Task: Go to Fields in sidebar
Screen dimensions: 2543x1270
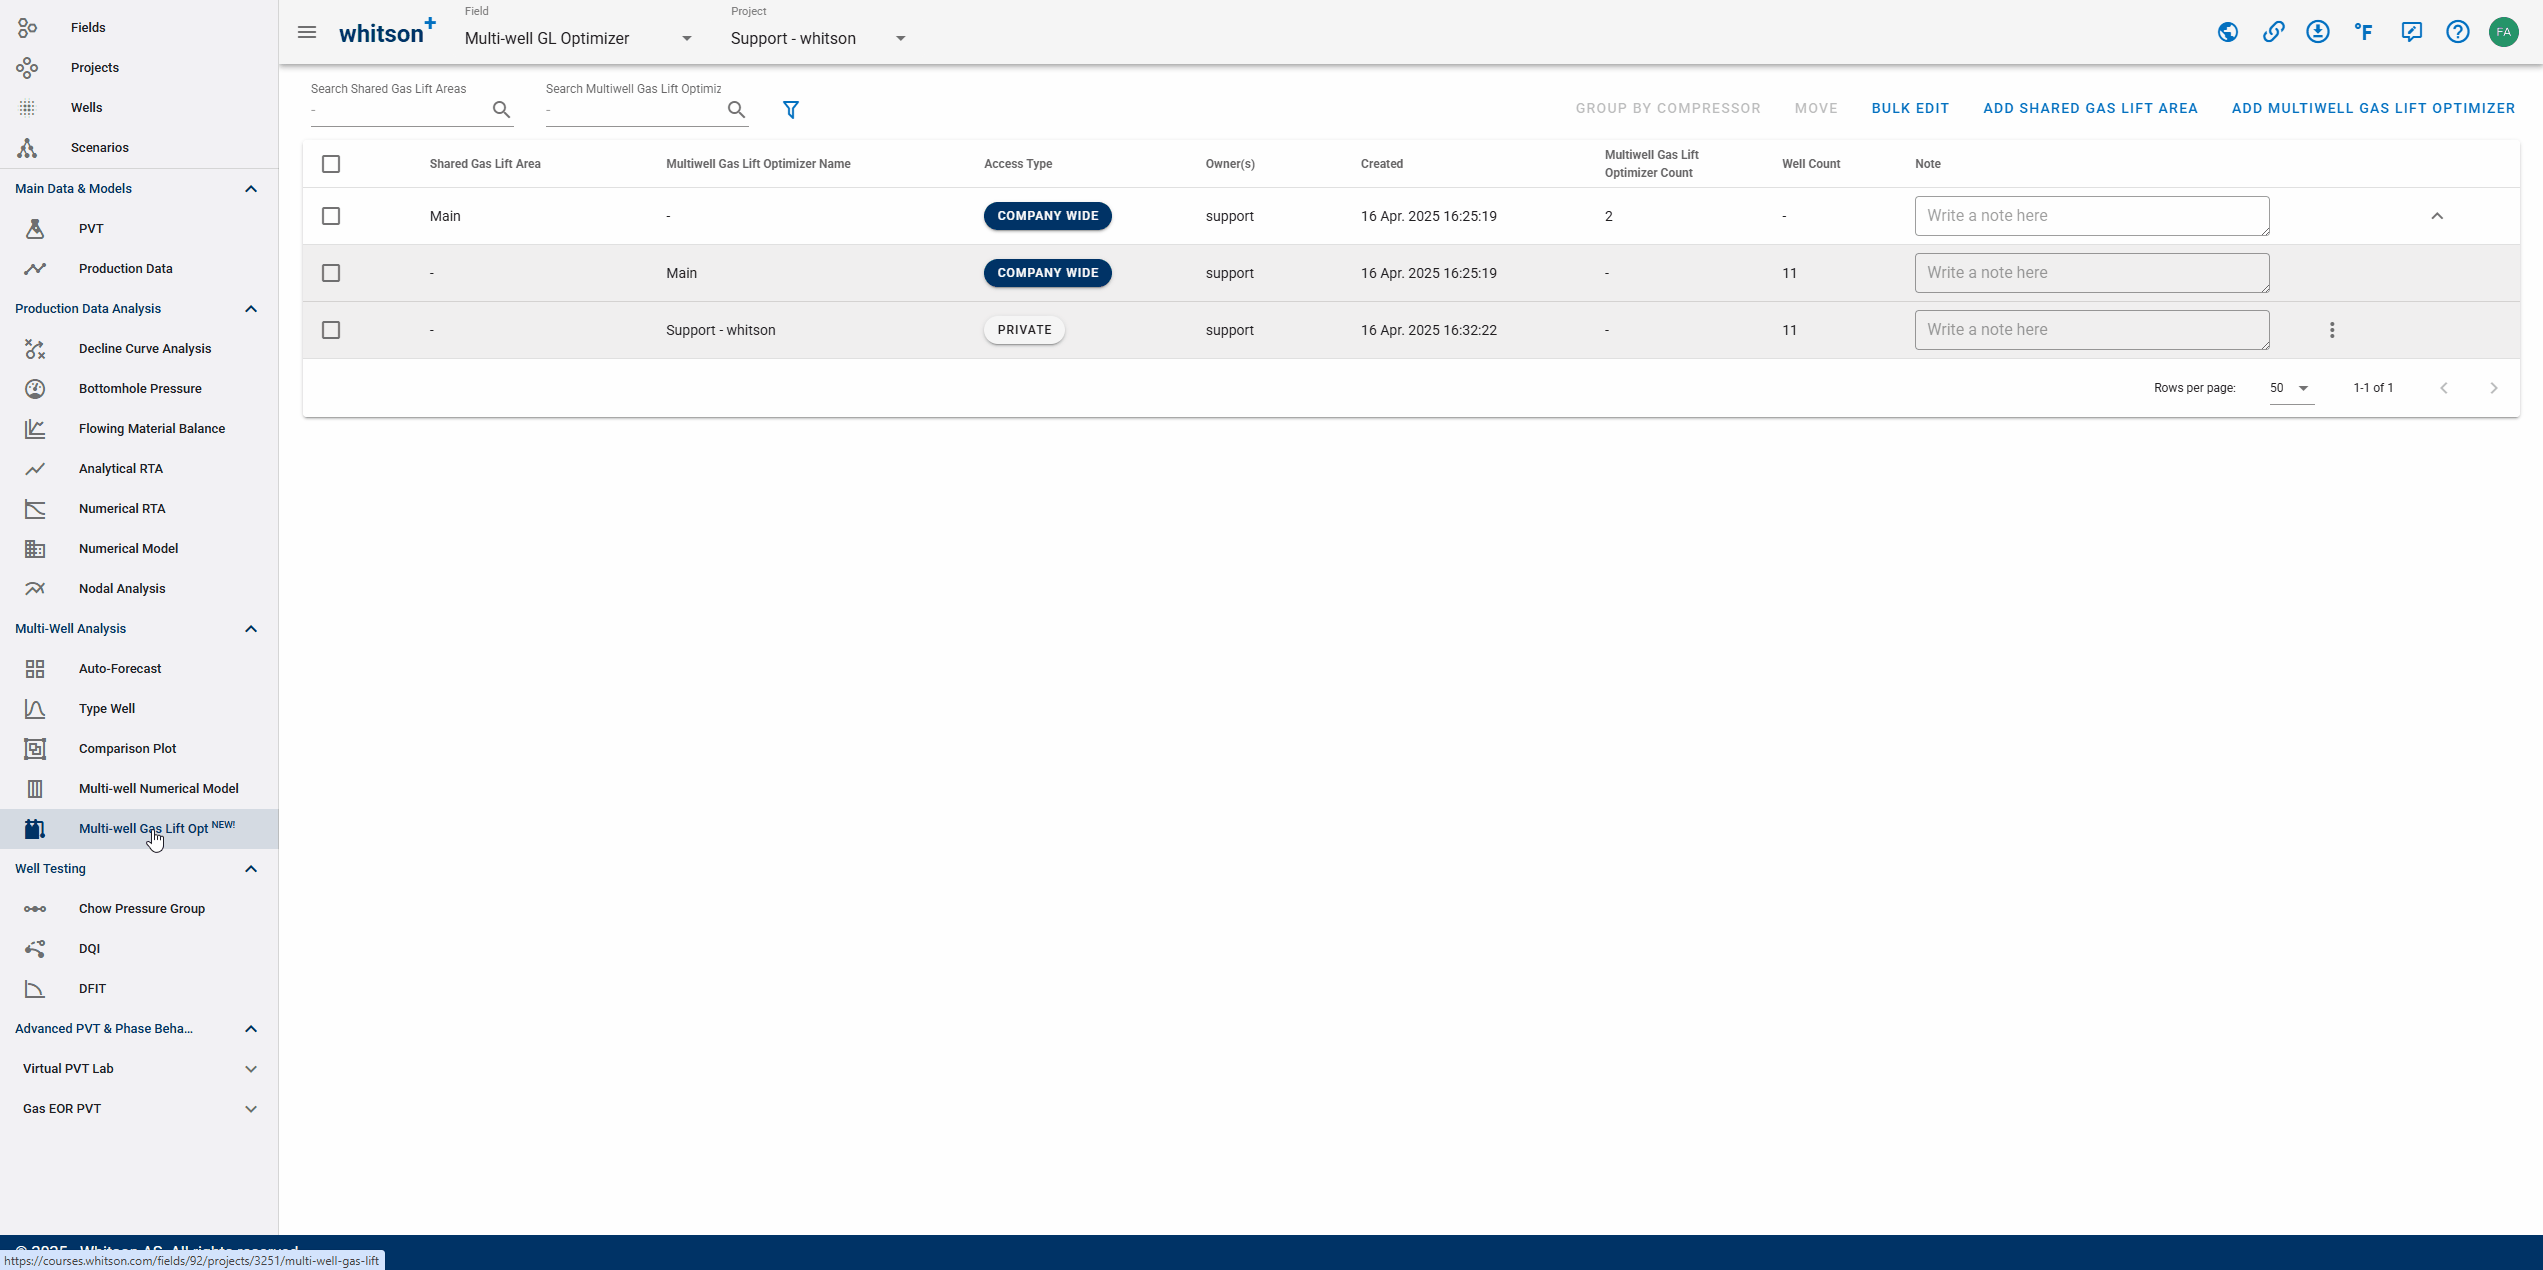Action: [139, 28]
